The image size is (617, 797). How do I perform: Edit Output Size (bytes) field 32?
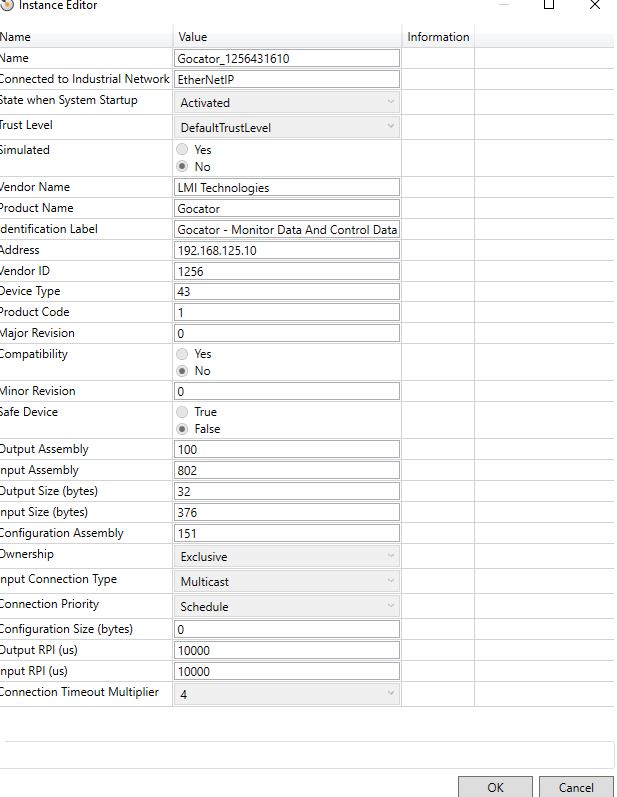[x=287, y=491]
